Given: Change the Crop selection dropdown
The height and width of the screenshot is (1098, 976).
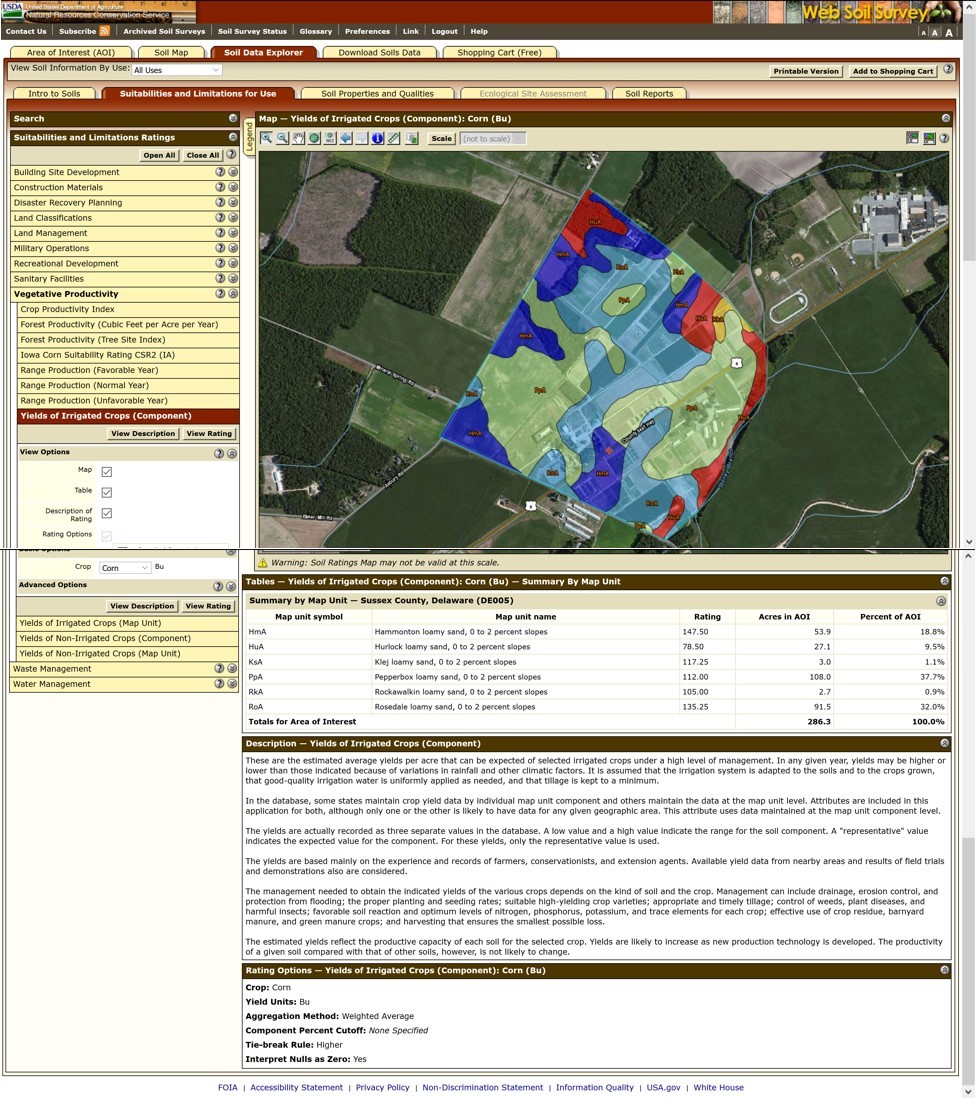Looking at the screenshot, I should 124,567.
